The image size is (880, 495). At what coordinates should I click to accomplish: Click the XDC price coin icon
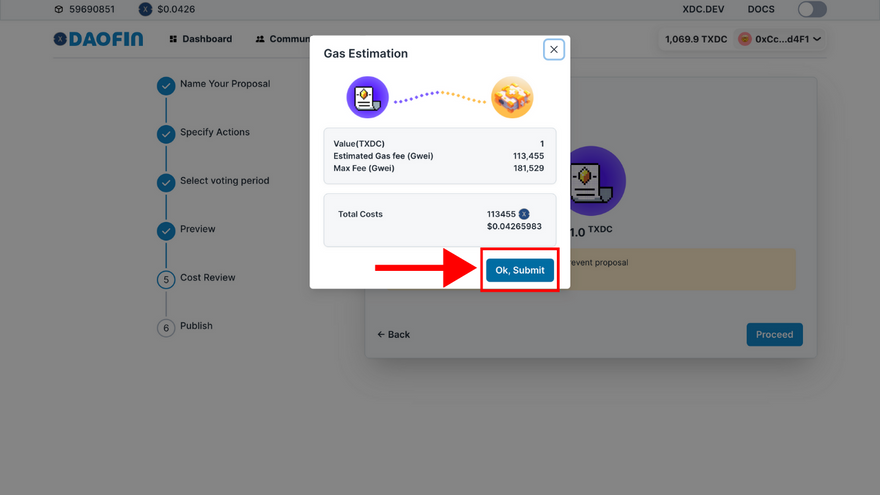145,9
